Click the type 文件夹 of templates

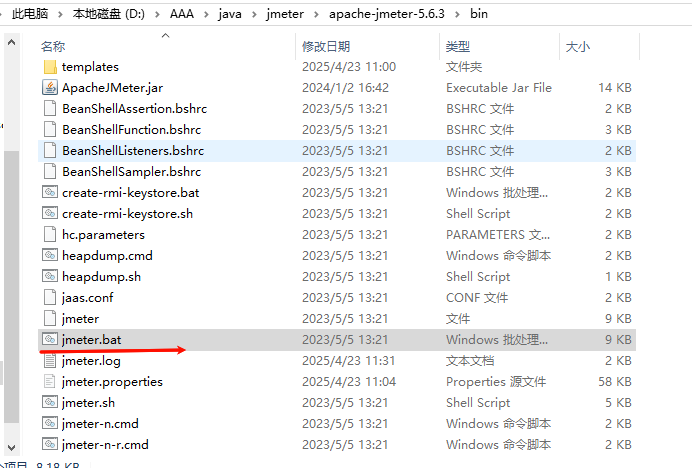coord(464,67)
